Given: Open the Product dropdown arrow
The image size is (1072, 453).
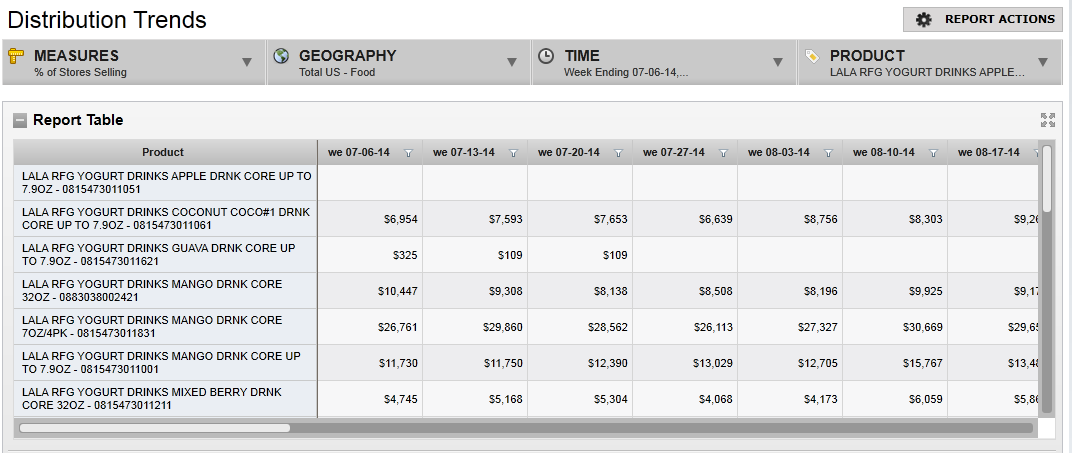Looking at the screenshot, I should 1043,63.
